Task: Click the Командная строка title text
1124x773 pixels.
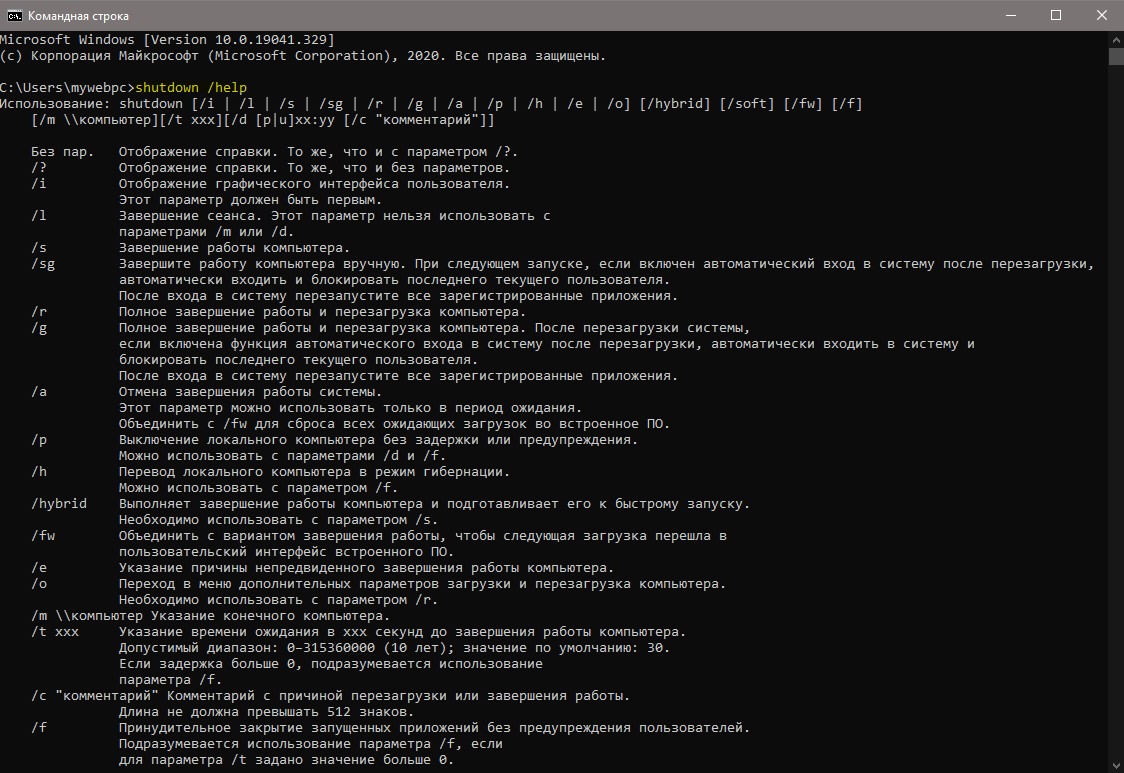Action: 78,16
